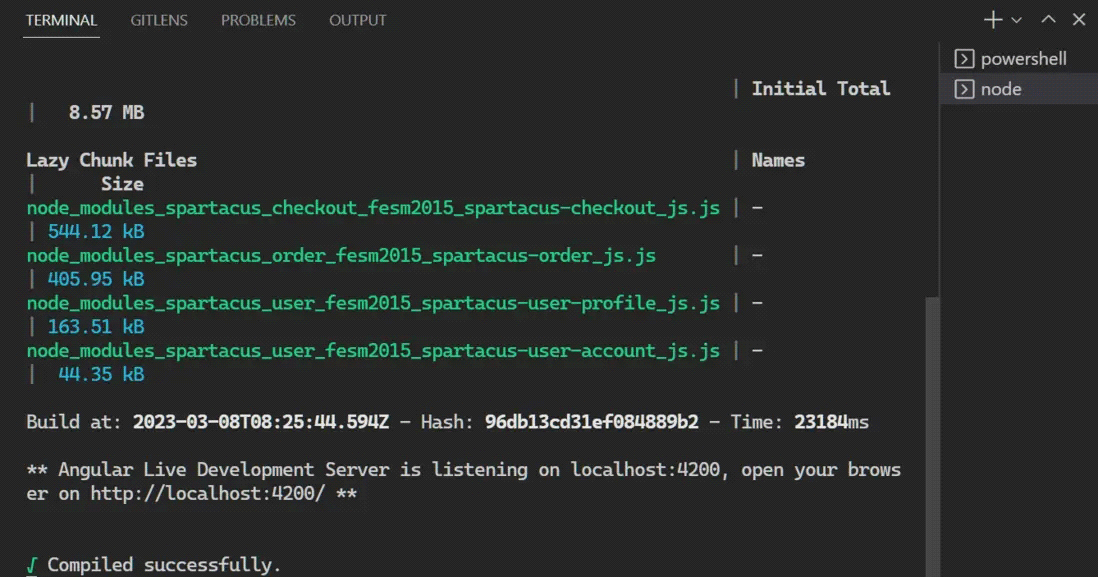The image size is (1098, 577).
Task: Click the spartacus-checkout_js.js file path
Action: (x=372, y=208)
